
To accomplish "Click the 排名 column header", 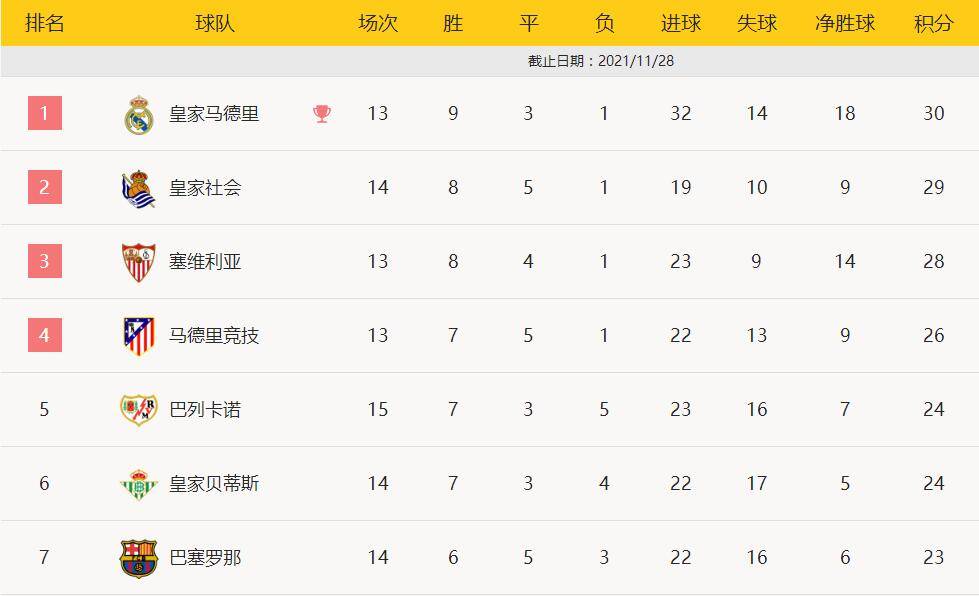I will coord(44,24).
